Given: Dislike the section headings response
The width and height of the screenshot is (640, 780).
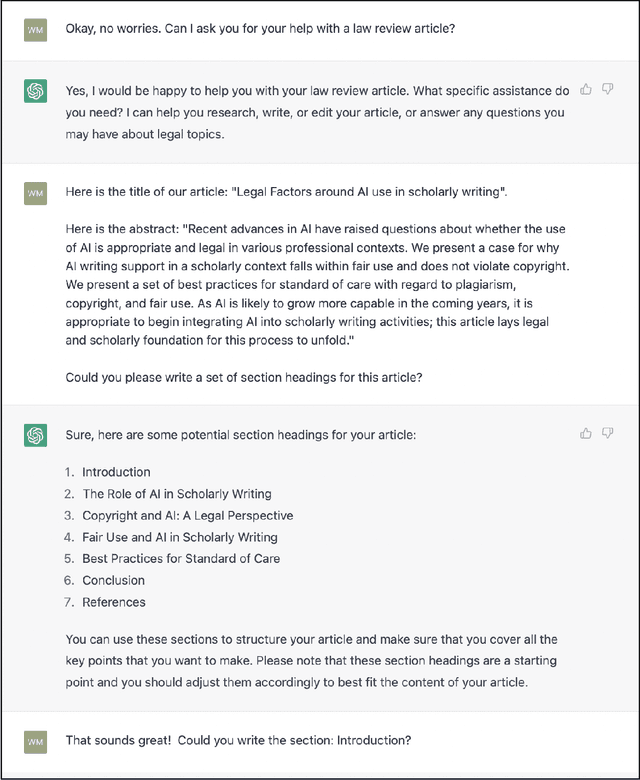Looking at the screenshot, I should click(608, 433).
